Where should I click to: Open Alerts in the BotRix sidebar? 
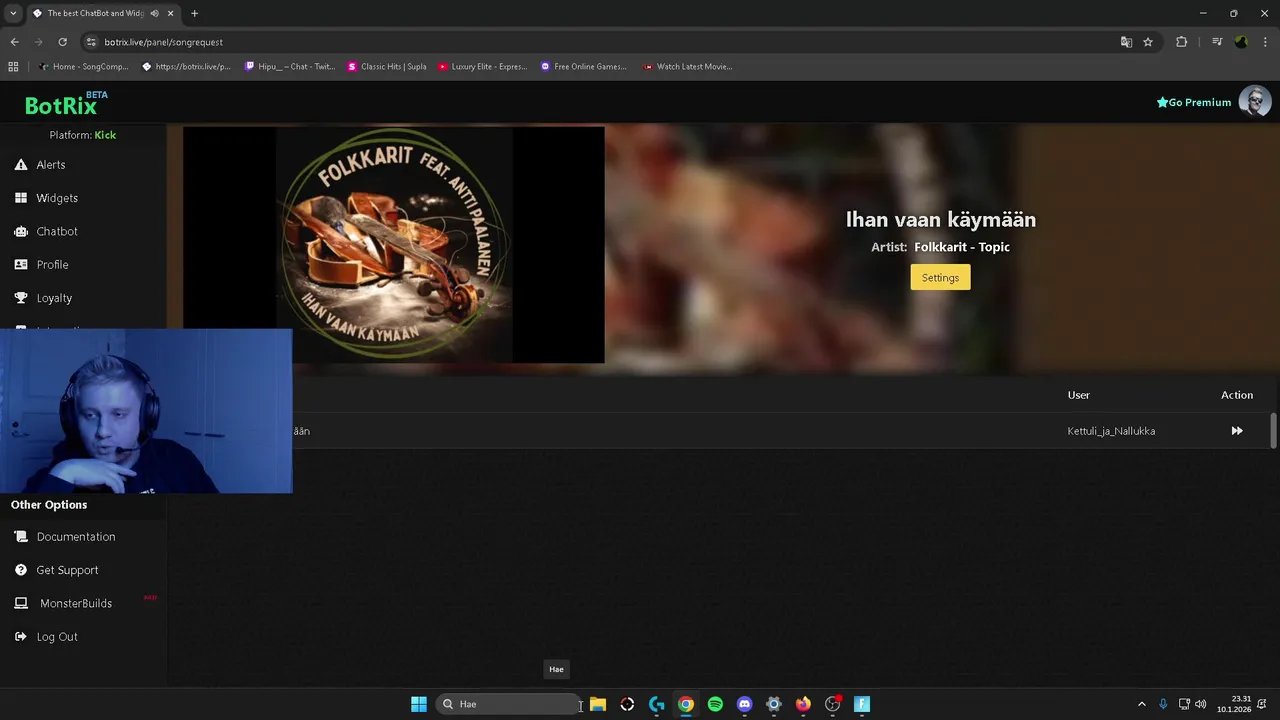tap(50, 165)
